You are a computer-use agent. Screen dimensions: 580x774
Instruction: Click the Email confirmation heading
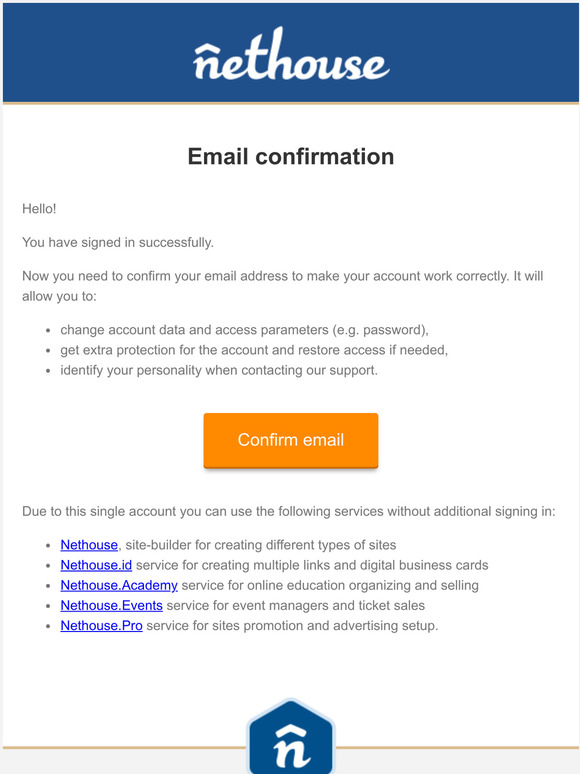tap(291, 156)
